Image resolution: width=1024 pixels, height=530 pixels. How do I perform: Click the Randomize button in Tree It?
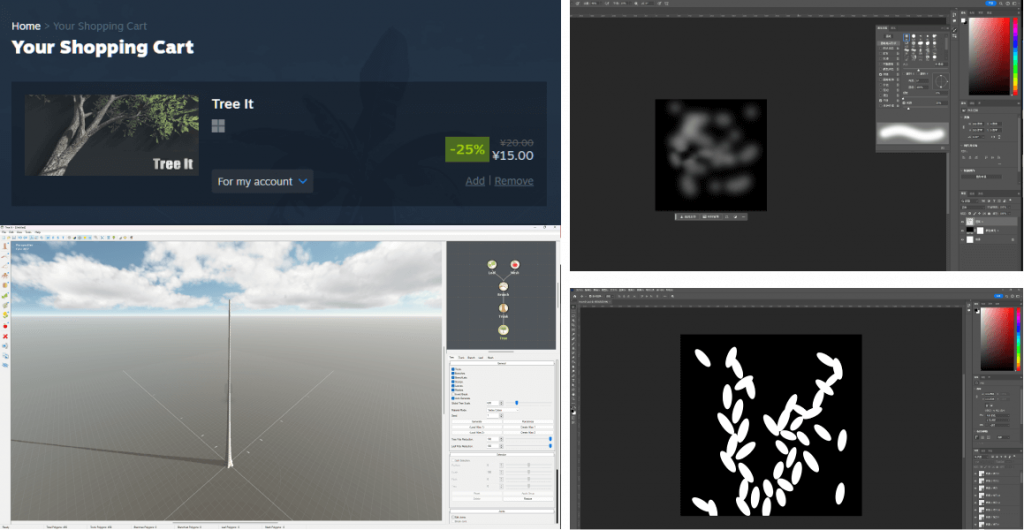(x=528, y=422)
